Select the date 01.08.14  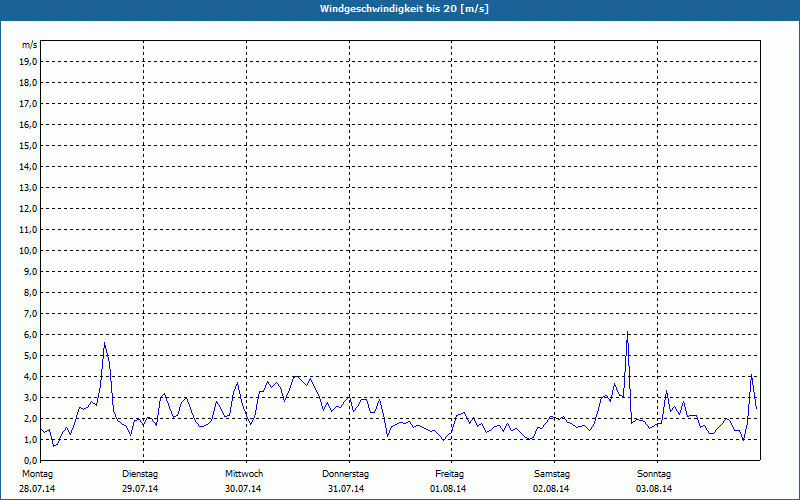point(448,489)
